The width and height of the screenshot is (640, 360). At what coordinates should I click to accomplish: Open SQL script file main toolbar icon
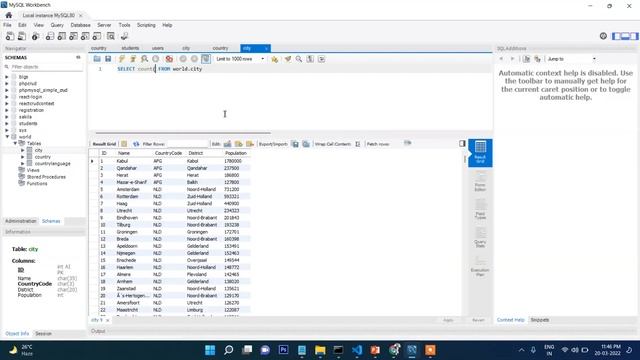22,36
